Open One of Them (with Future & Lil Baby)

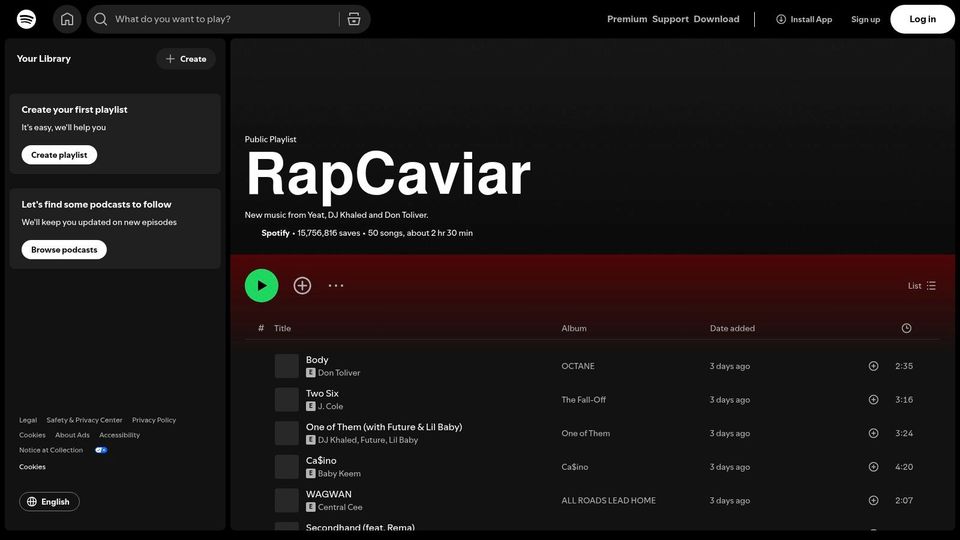coord(384,427)
